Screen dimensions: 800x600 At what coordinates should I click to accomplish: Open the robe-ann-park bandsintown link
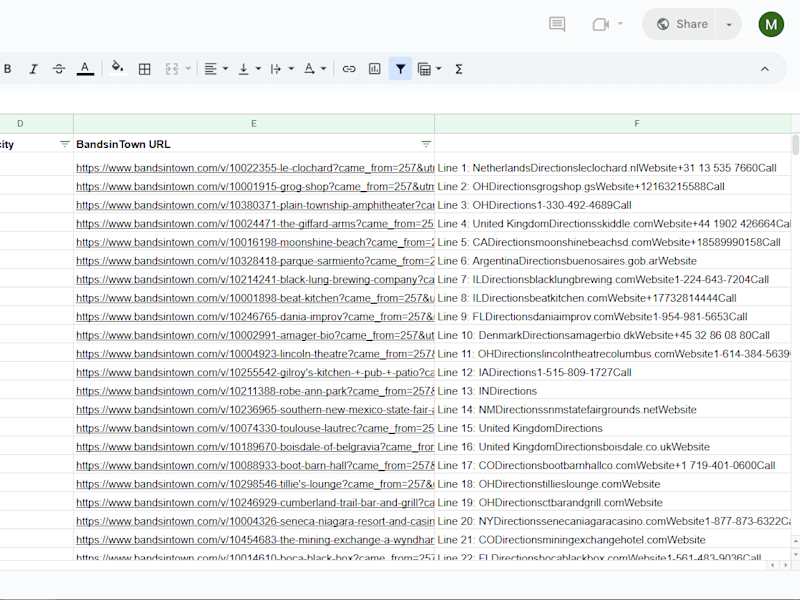(x=255, y=391)
